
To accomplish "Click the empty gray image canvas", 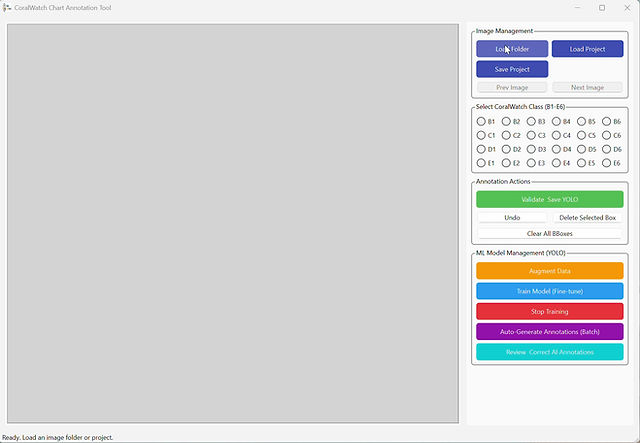I will pos(233,223).
